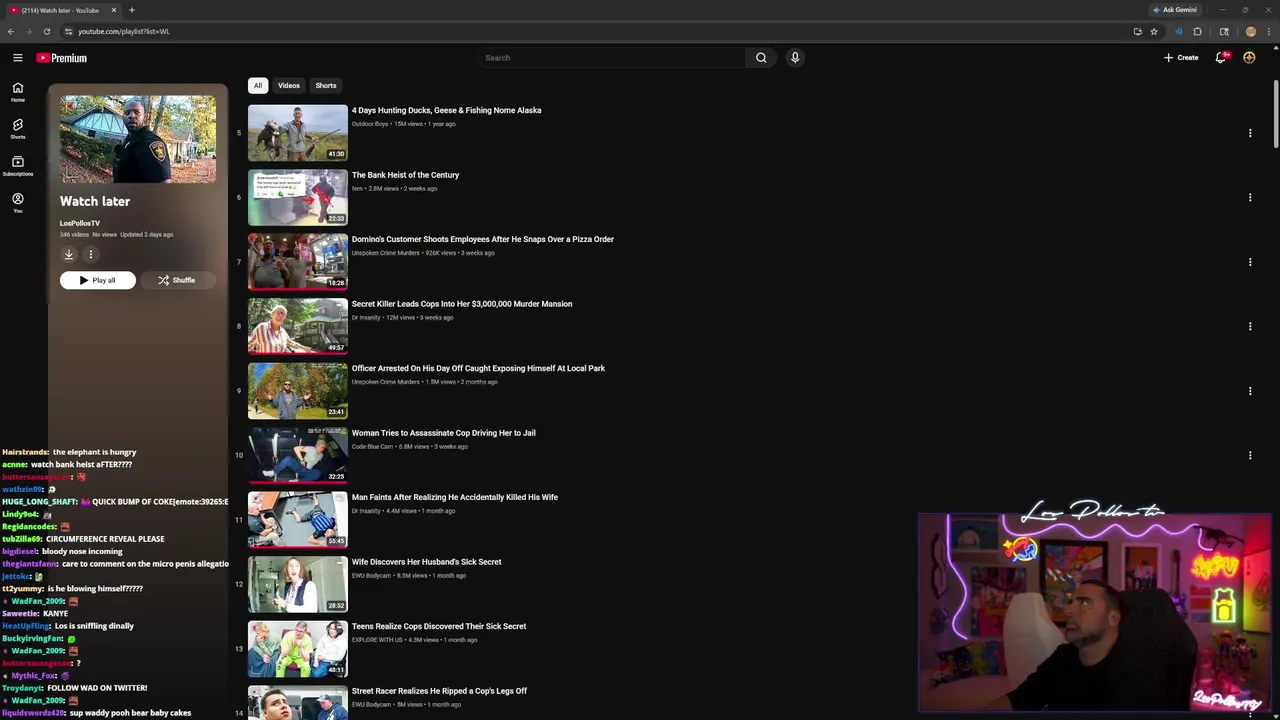
Task: Select the Videos filter chip
Action: click(289, 85)
